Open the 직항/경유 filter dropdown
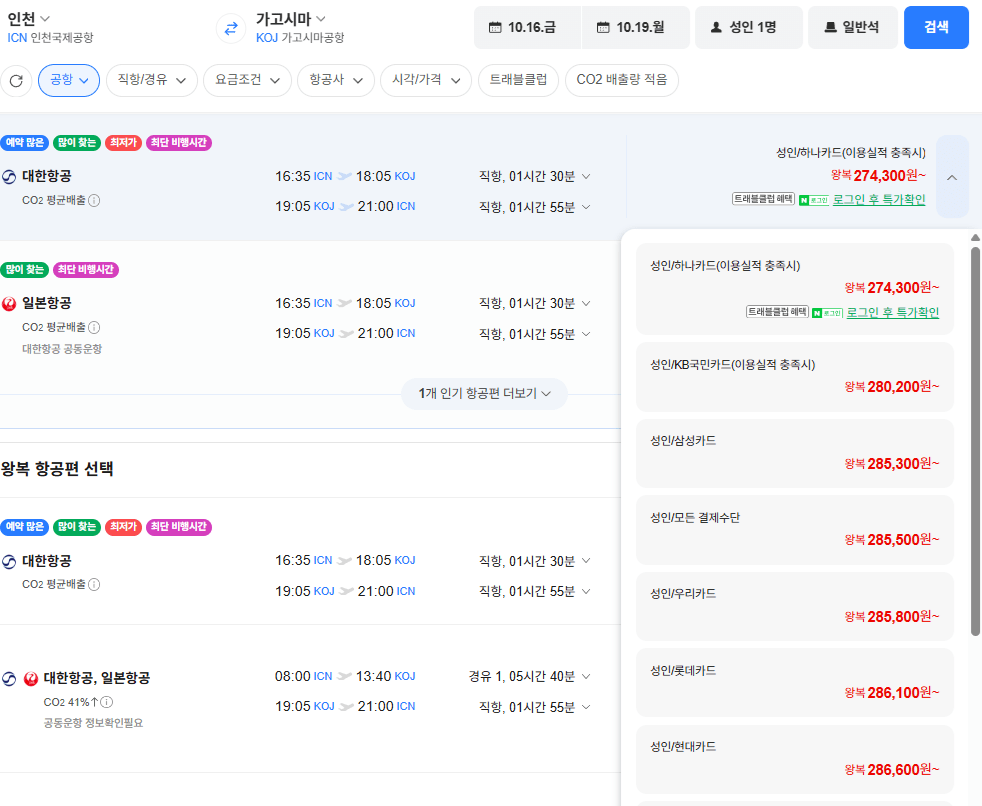This screenshot has width=982, height=806. pos(152,80)
